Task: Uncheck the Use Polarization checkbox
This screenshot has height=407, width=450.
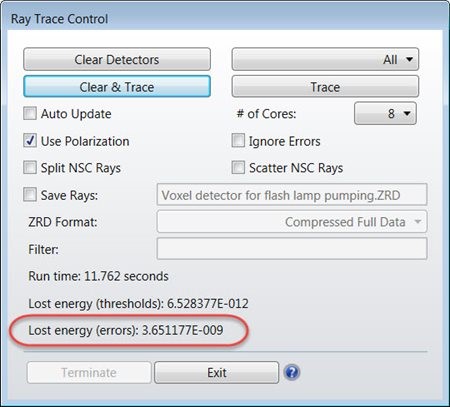Action: [x=30, y=140]
